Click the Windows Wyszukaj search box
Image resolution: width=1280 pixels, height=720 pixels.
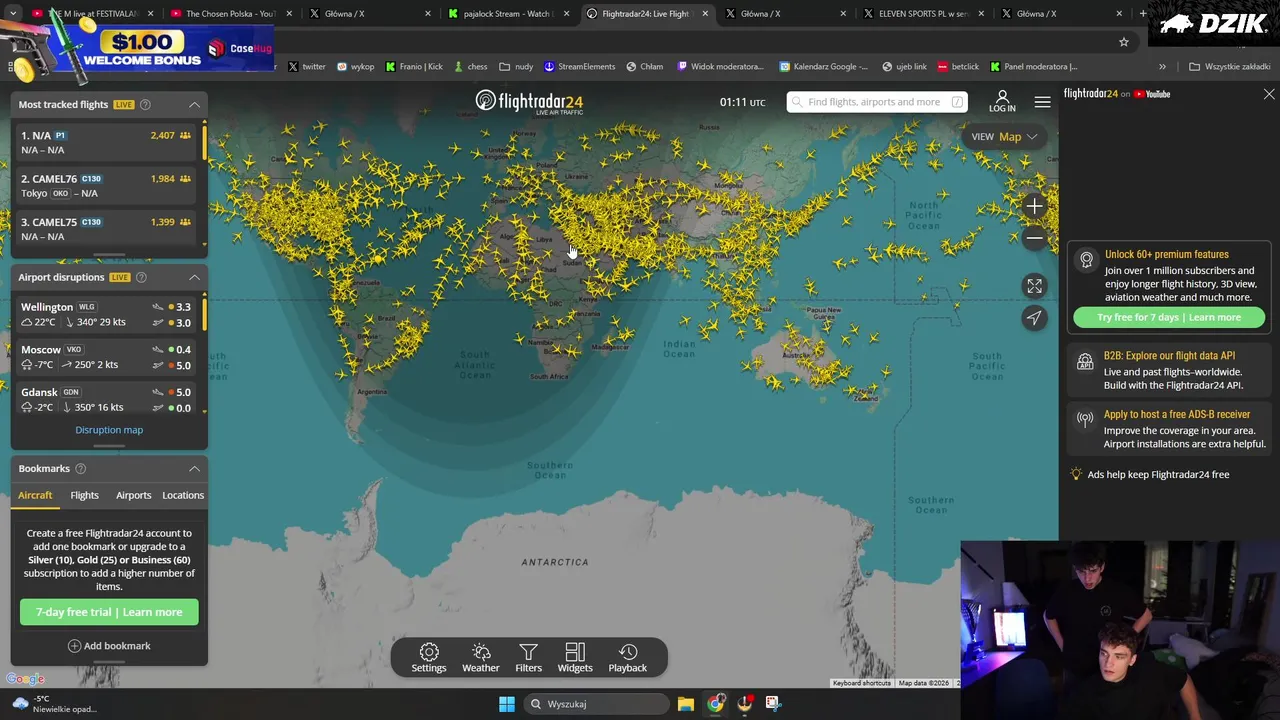point(595,704)
